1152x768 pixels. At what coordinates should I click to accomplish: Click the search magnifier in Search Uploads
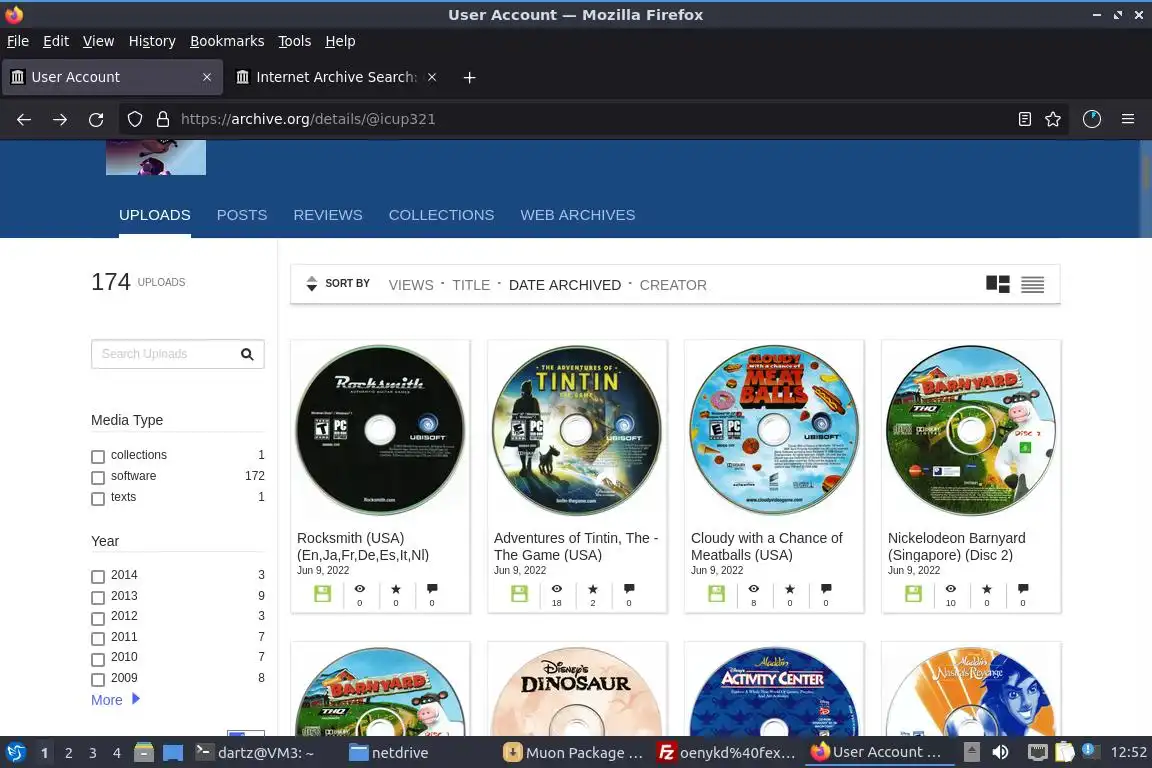click(x=248, y=354)
